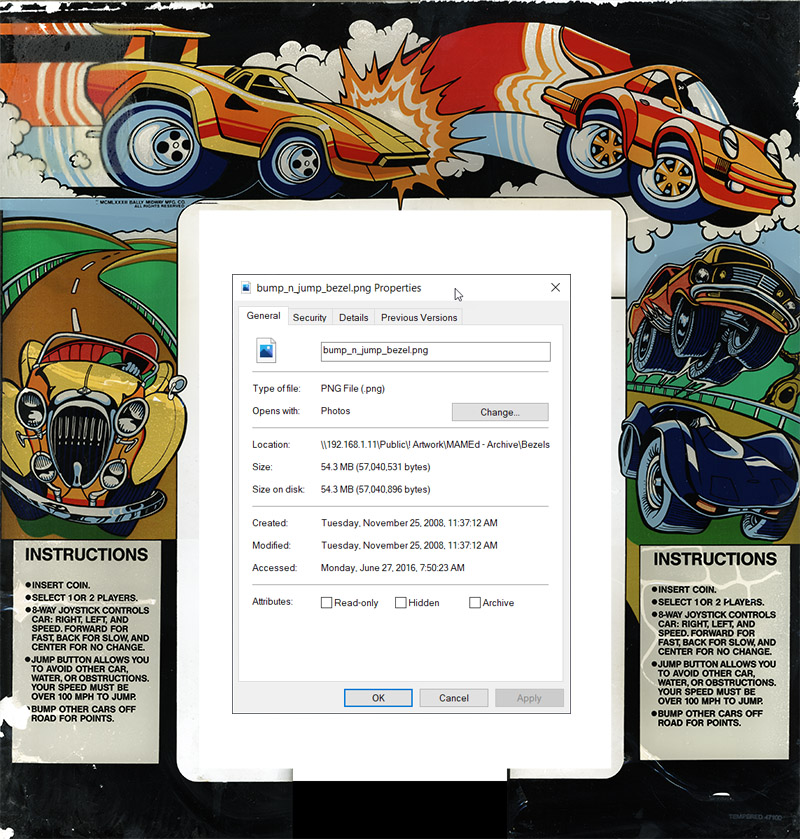
Task: Check the Hidden attribute box
Action: point(400,603)
